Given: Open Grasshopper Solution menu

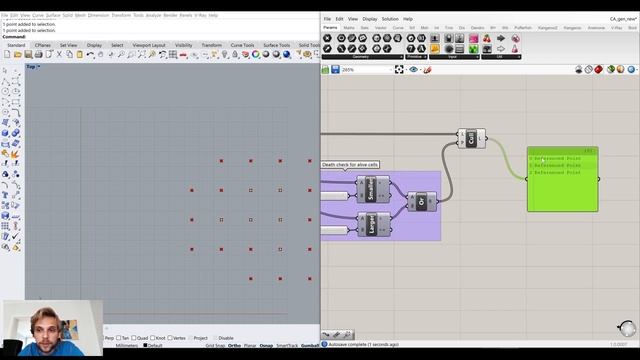Looking at the screenshot, I should [390, 19].
